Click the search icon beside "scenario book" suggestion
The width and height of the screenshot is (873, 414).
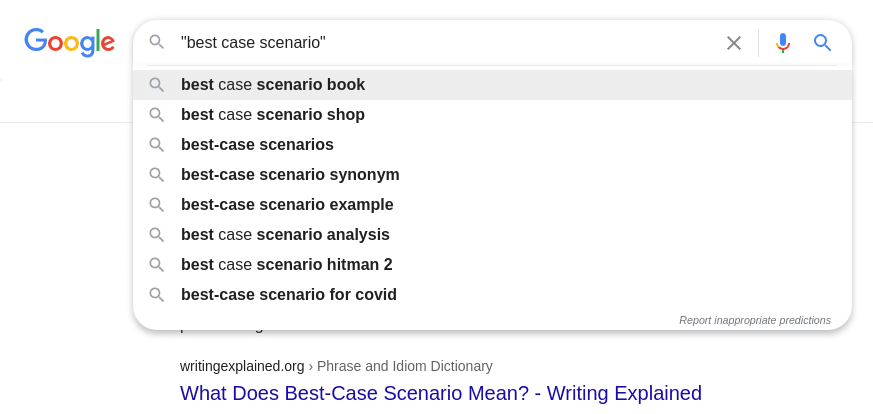(157, 85)
